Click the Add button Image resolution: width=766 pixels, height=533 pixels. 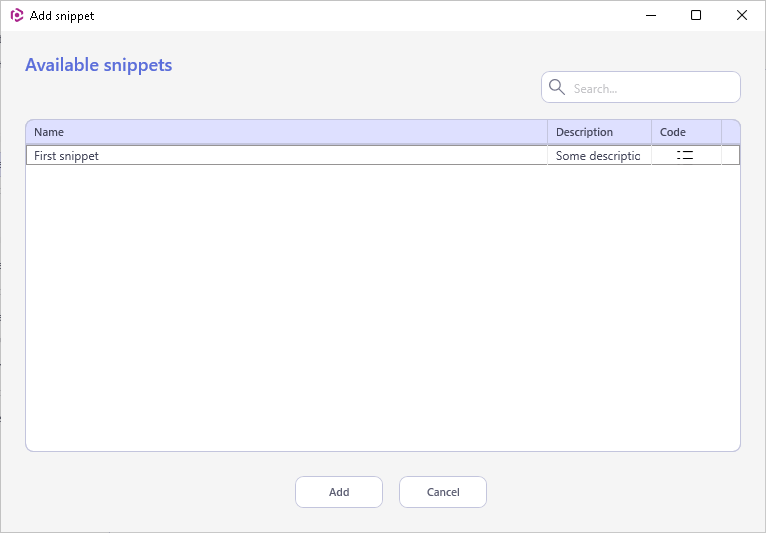click(339, 492)
